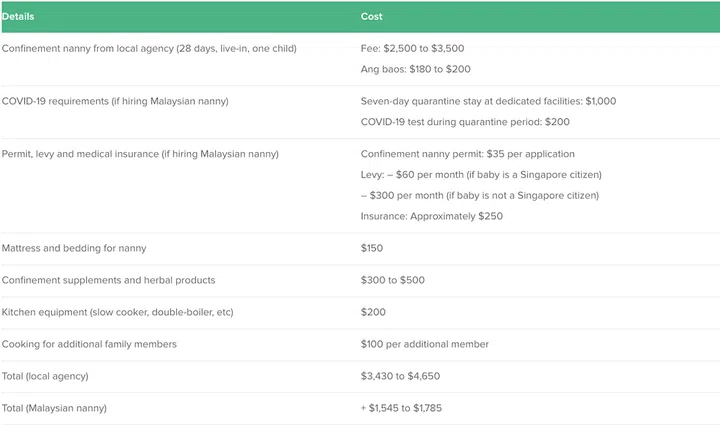This screenshot has width=720, height=425.
Task: Click the $200 kitchen equipment cost
Action: pos(371,312)
